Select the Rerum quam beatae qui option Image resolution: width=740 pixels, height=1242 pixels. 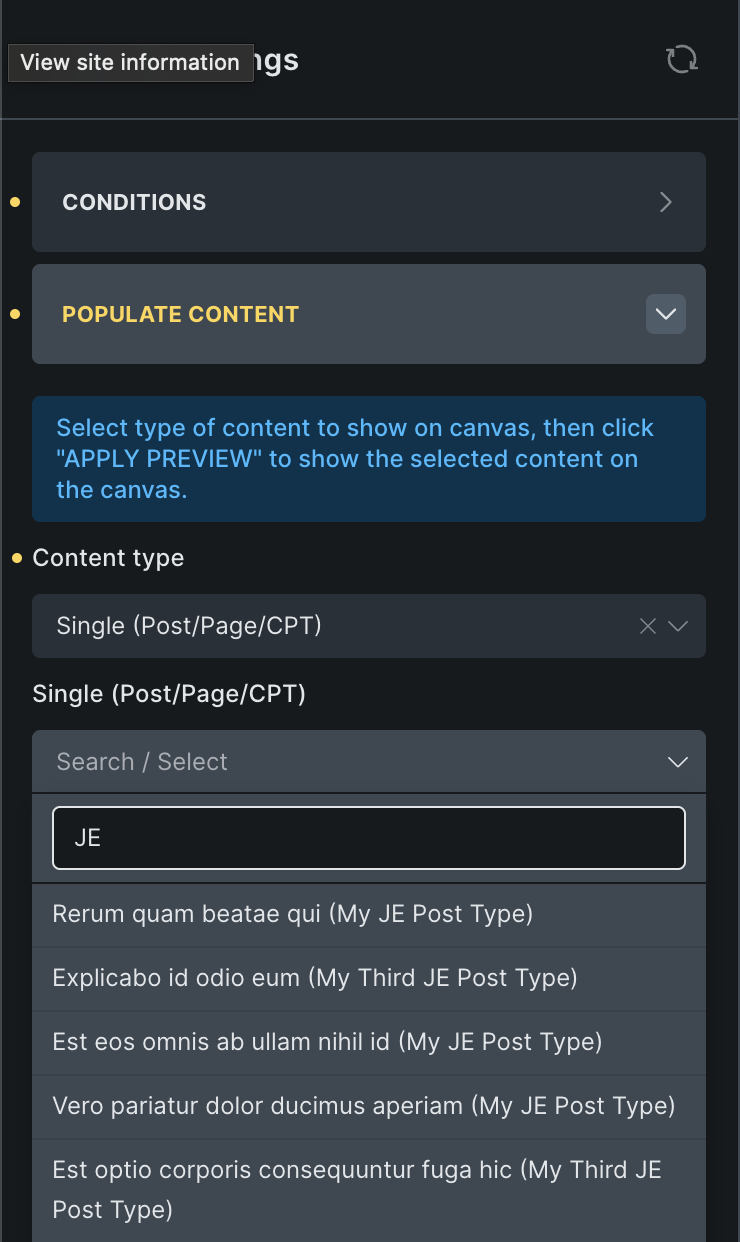(x=292, y=914)
